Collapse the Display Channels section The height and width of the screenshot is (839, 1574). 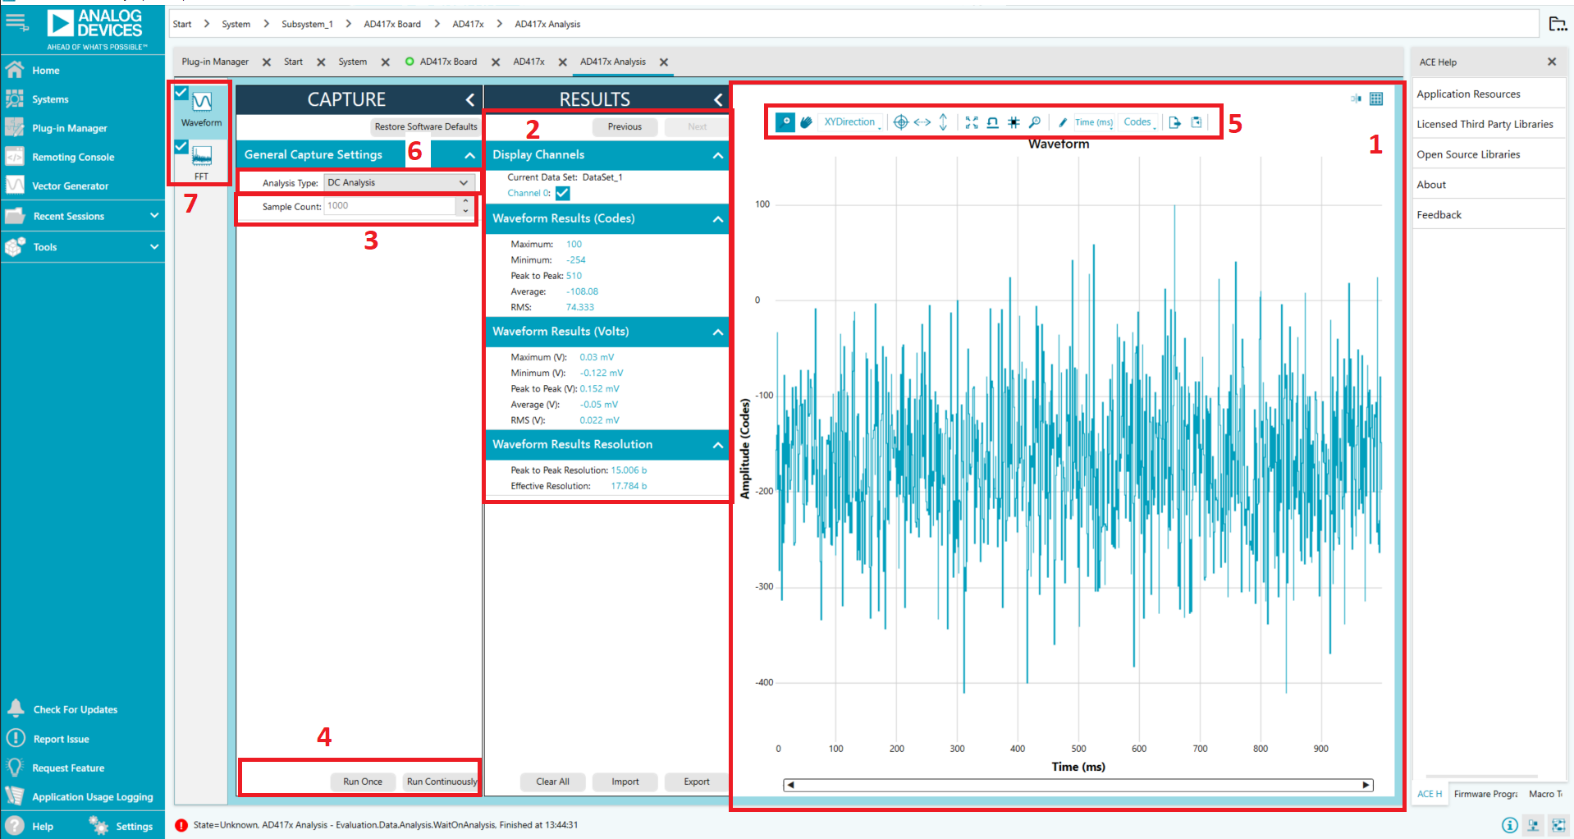[718, 155]
